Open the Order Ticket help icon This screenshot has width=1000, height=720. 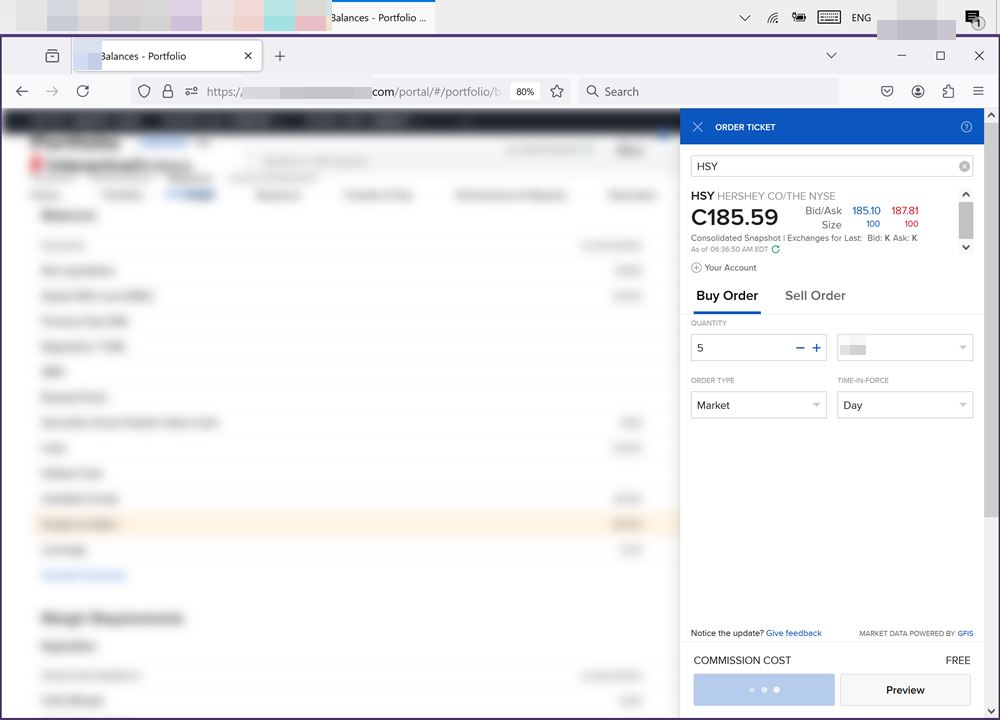pyautogui.click(x=966, y=127)
